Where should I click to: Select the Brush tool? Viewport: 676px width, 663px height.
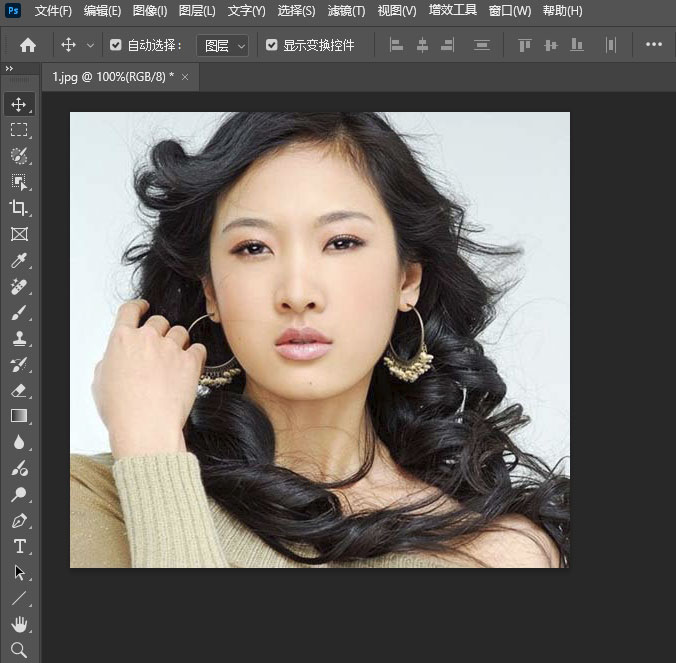click(19, 313)
